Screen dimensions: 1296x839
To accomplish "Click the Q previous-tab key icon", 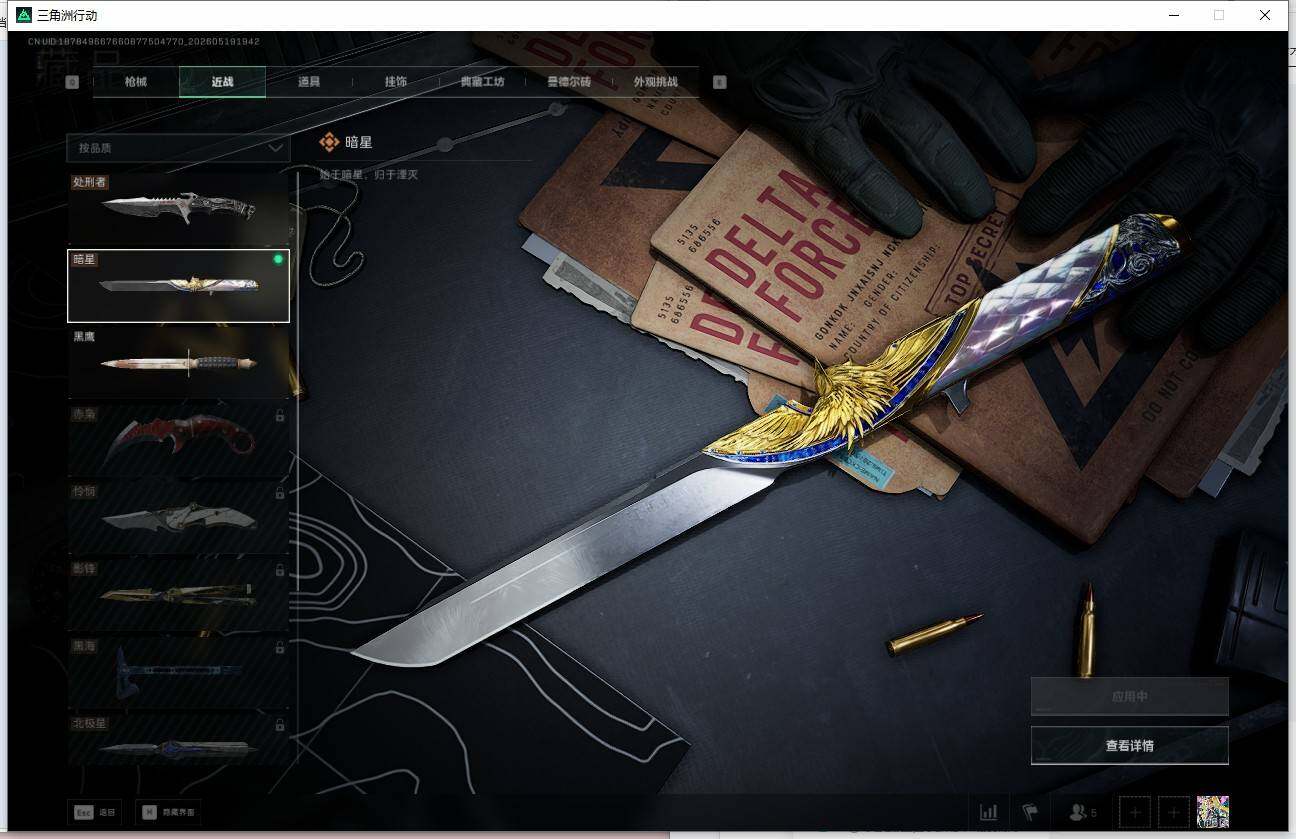I will (72, 82).
